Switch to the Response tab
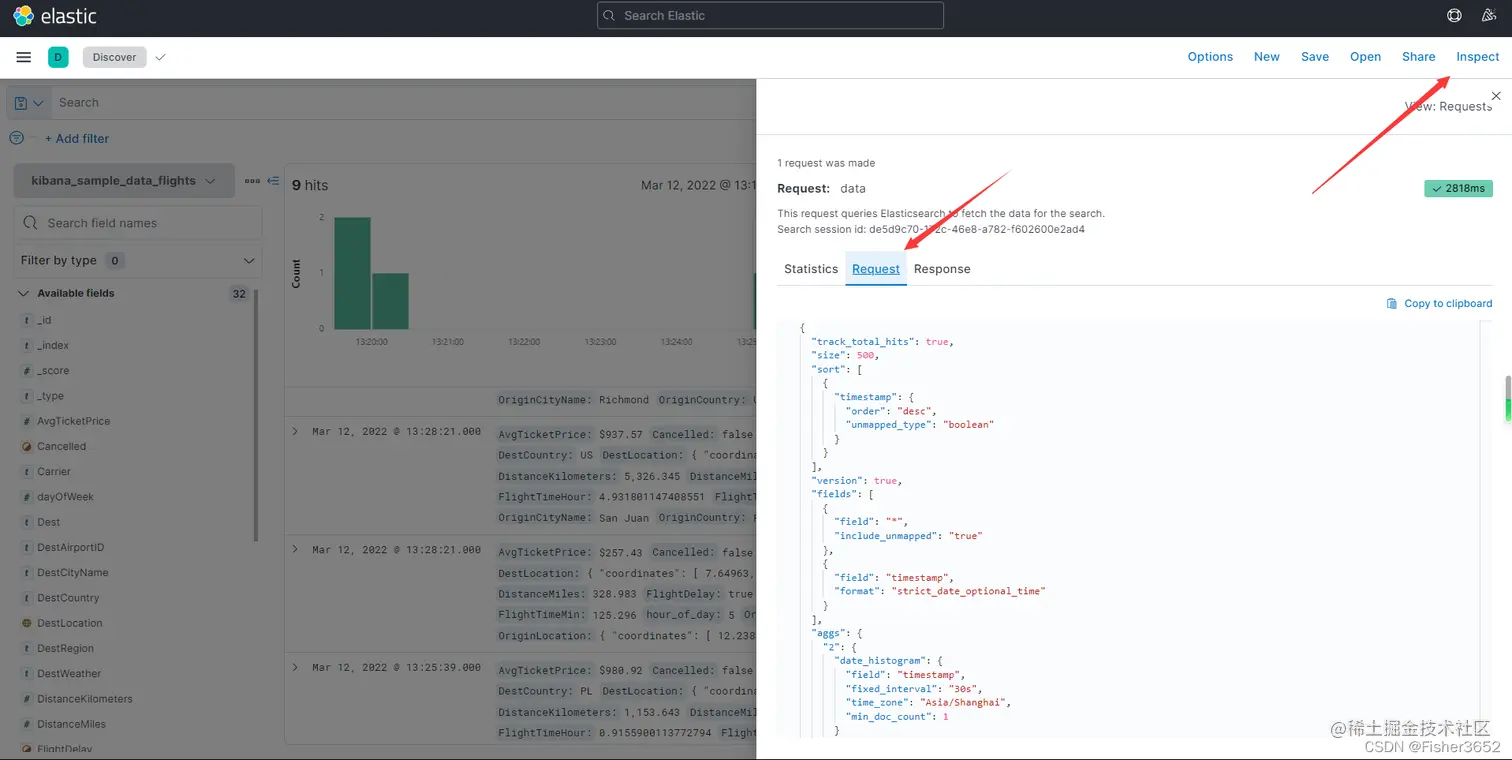The image size is (1512, 760). pos(942,269)
